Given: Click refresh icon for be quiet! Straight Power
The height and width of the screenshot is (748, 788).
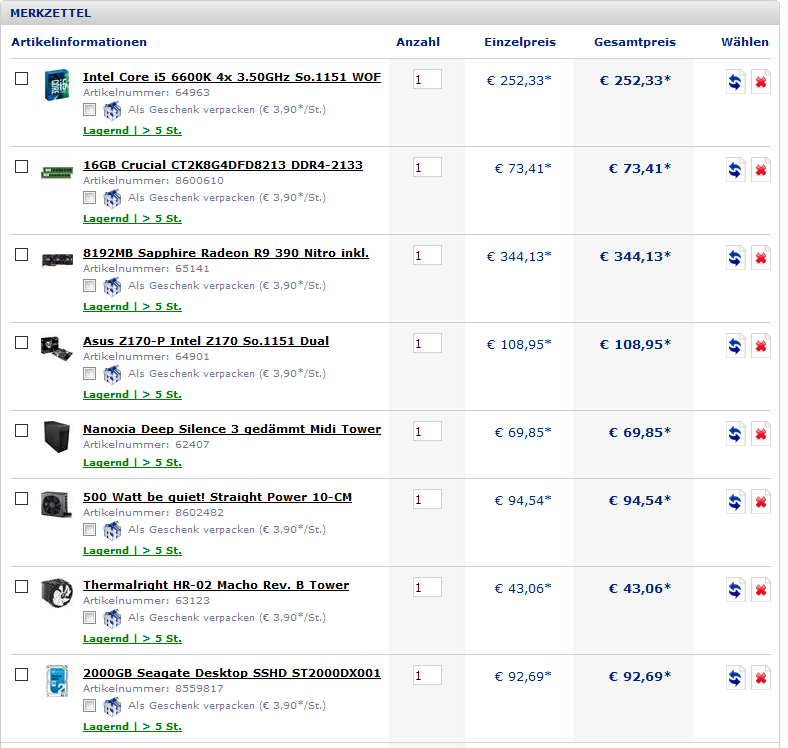Looking at the screenshot, I should [735, 501].
